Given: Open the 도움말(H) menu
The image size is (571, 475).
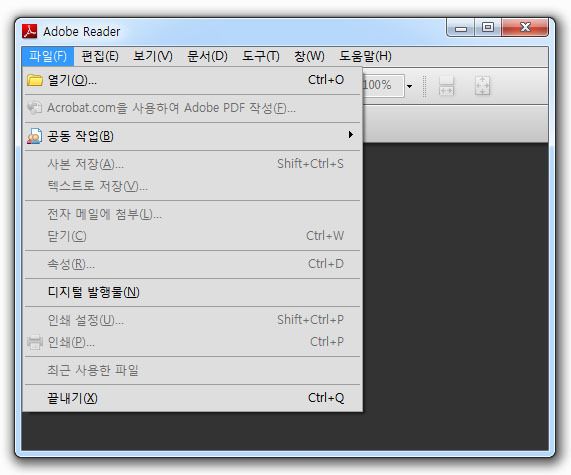Looking at the screenshot, I should pyautogui.click(x=365, y=56).
